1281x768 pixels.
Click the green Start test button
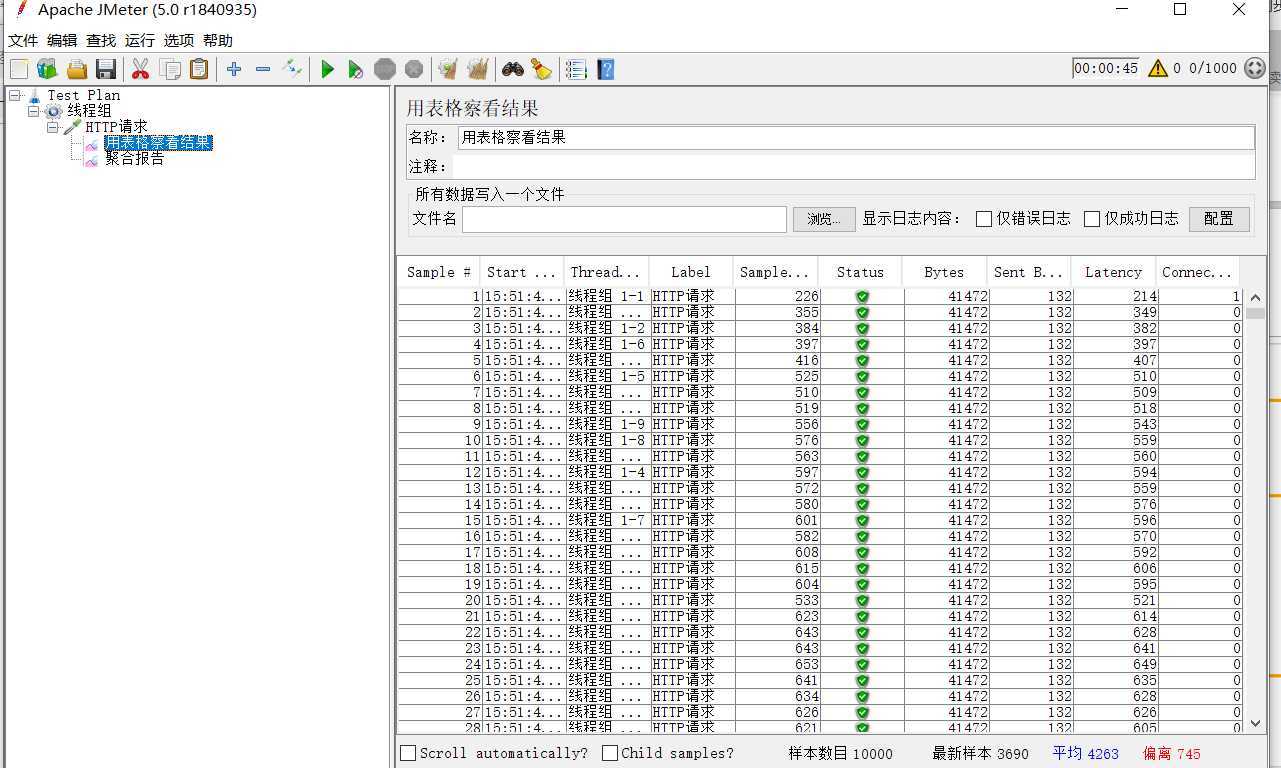click(x=327, y=69)
